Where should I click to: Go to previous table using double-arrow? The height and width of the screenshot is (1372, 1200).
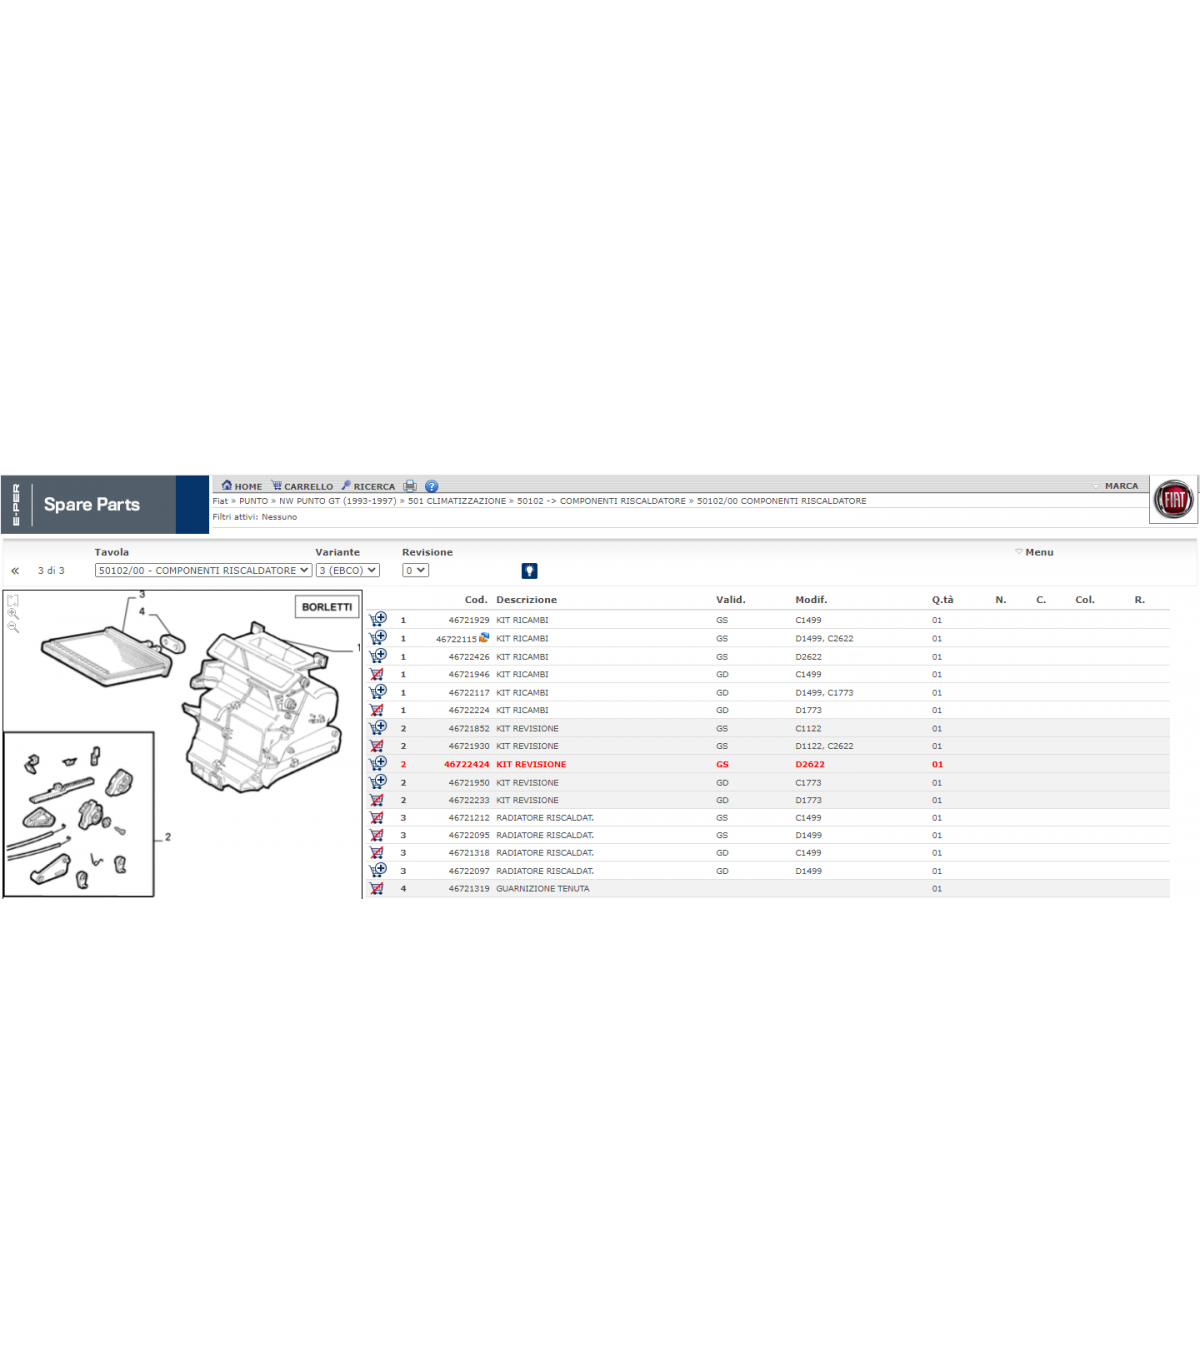coord(15,571)
